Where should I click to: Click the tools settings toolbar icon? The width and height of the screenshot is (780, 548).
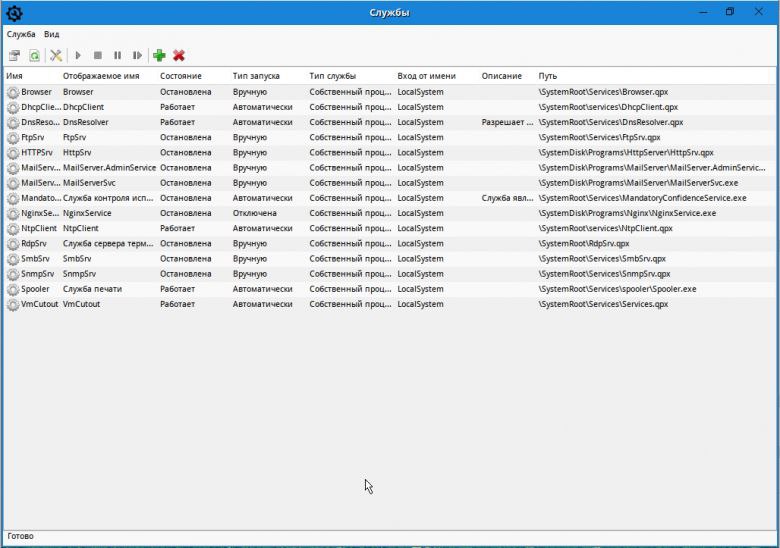(56, 55)
